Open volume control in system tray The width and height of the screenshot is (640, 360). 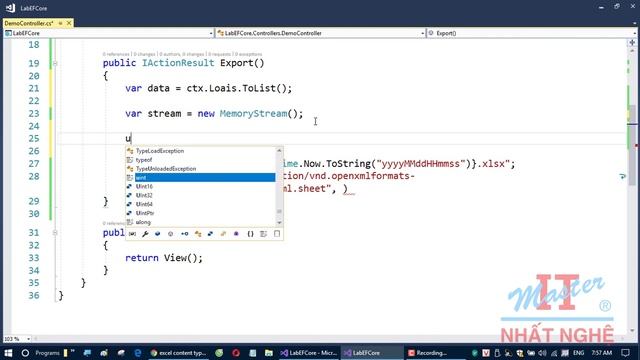click(x=542, y=353)
